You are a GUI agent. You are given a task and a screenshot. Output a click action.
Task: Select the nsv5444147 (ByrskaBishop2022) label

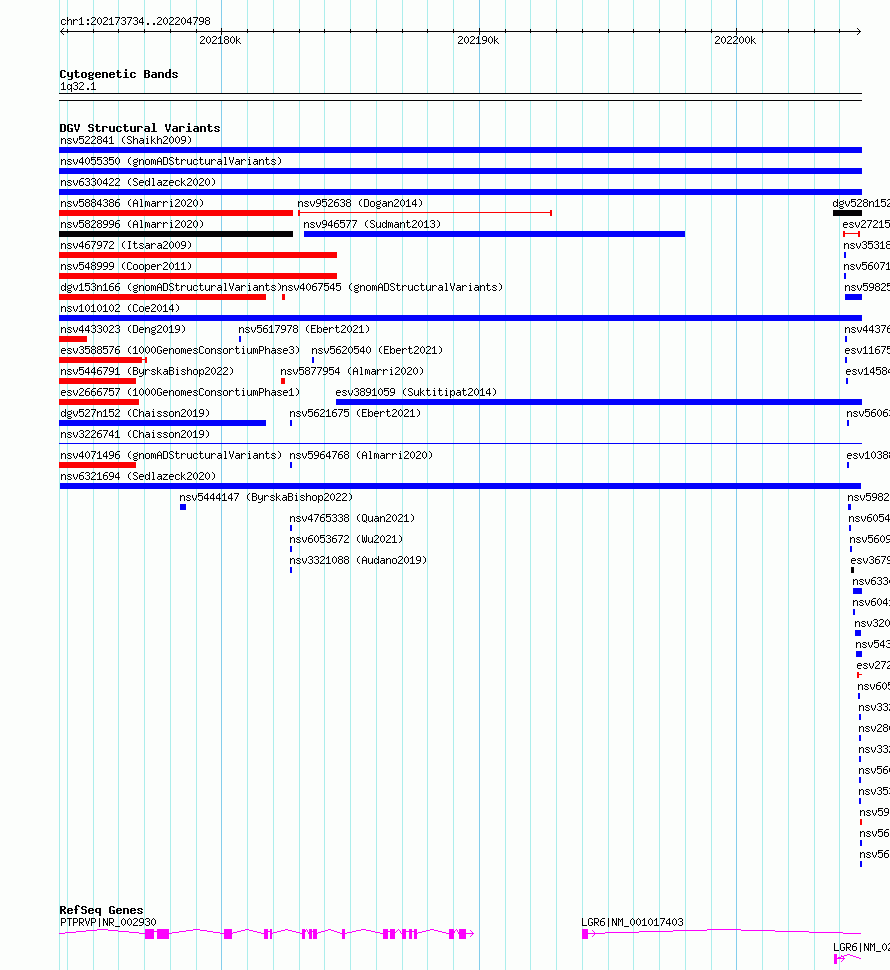pos(266,498)
